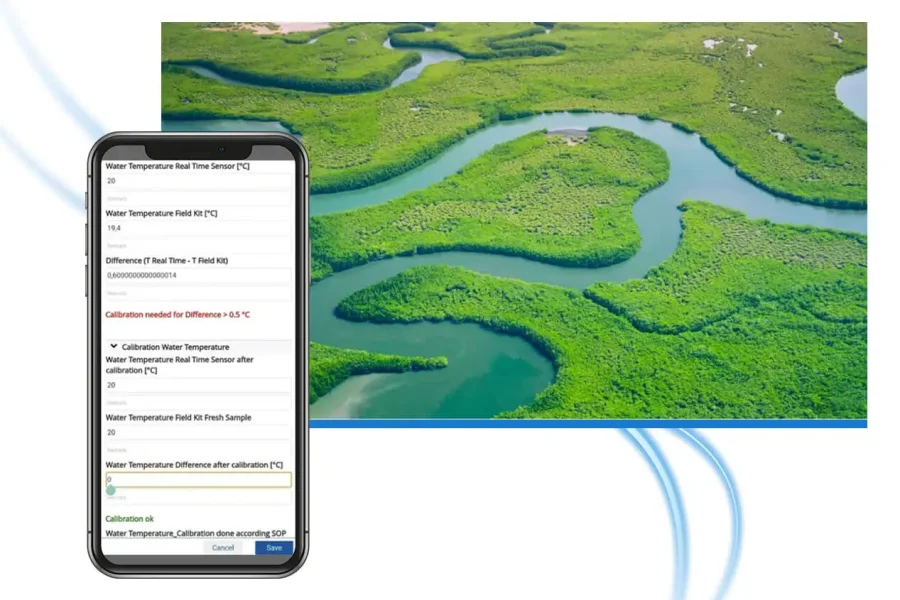The width and height of the screenshot is (900, 600).
Task: Select the Water Temperature Field Kit value 19,4
Action: click(195, 228)
